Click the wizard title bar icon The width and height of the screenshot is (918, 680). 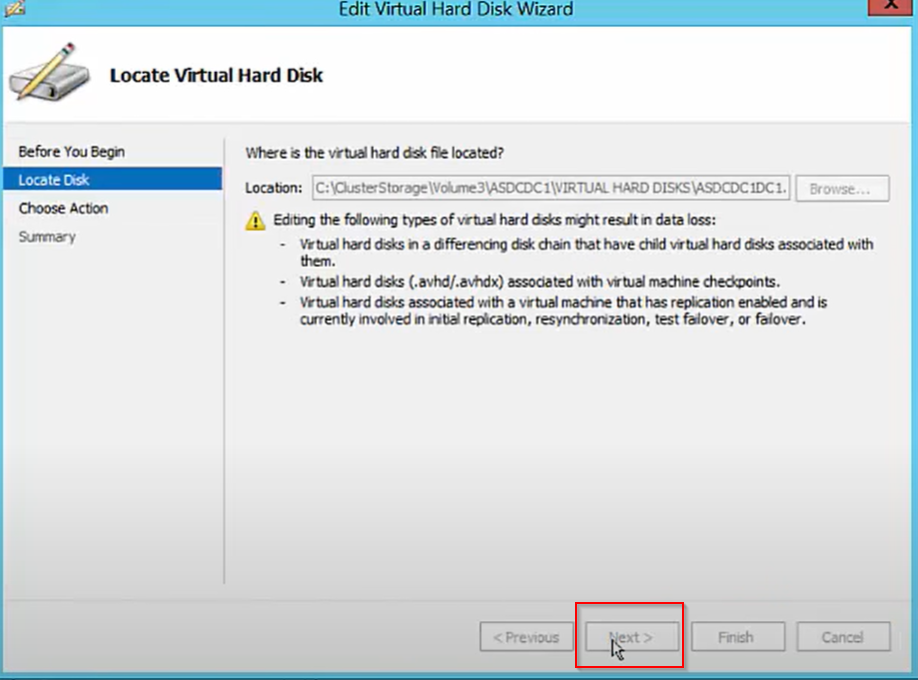coord(14,8)
